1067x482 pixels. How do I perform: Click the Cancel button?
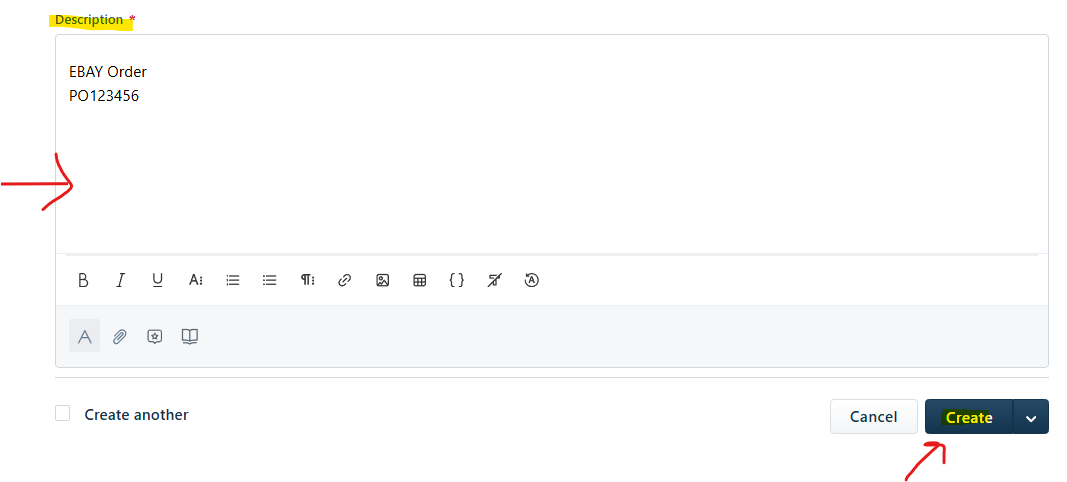pos(874,417)
